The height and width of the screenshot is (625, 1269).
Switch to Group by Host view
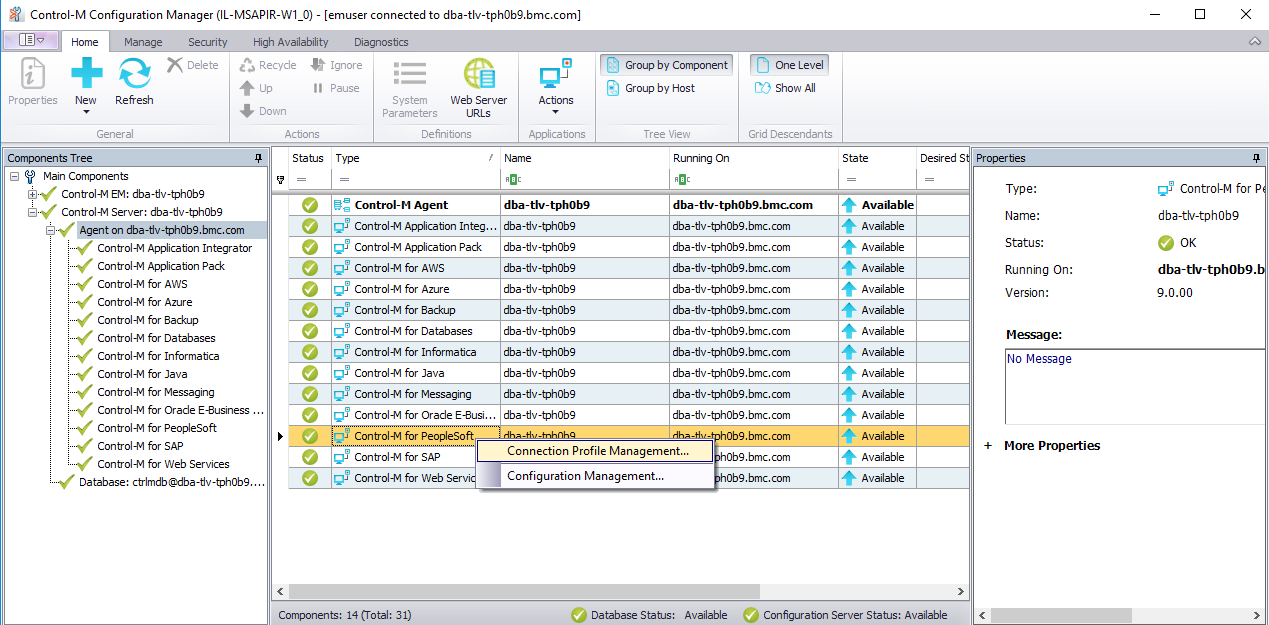(651, 88)
